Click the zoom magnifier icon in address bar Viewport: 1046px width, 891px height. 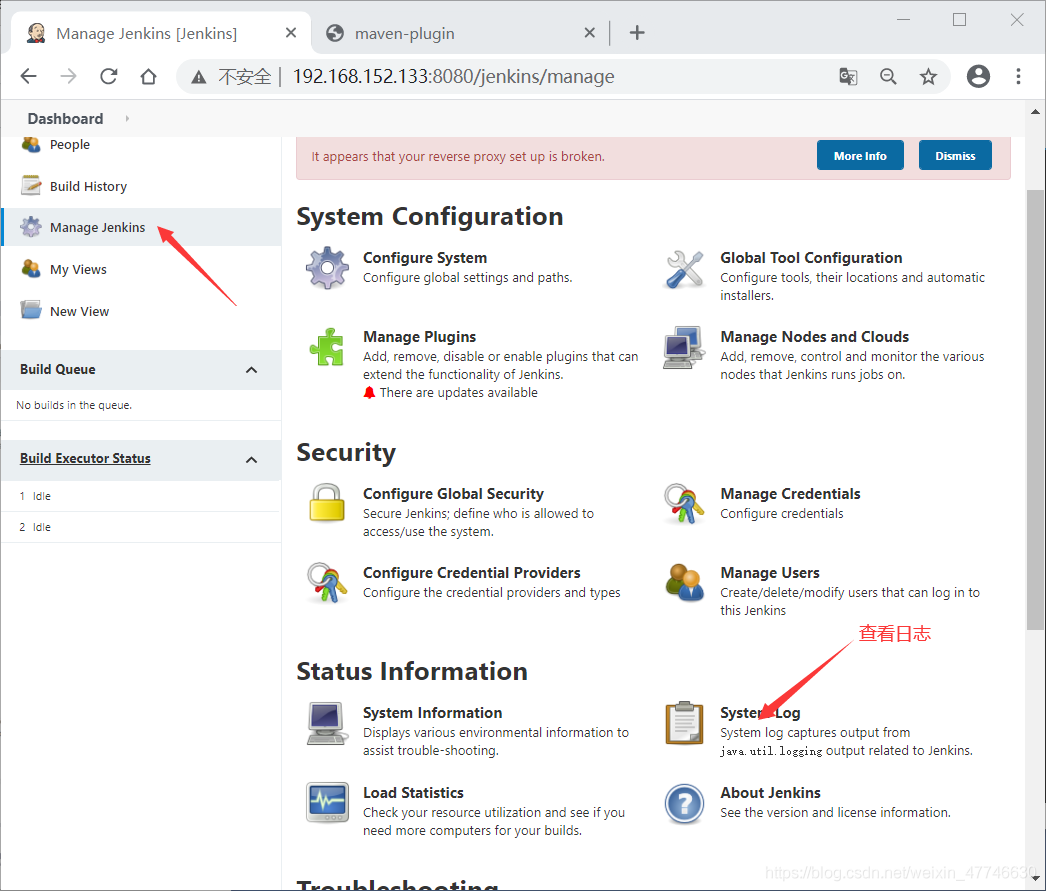point(888,77)
